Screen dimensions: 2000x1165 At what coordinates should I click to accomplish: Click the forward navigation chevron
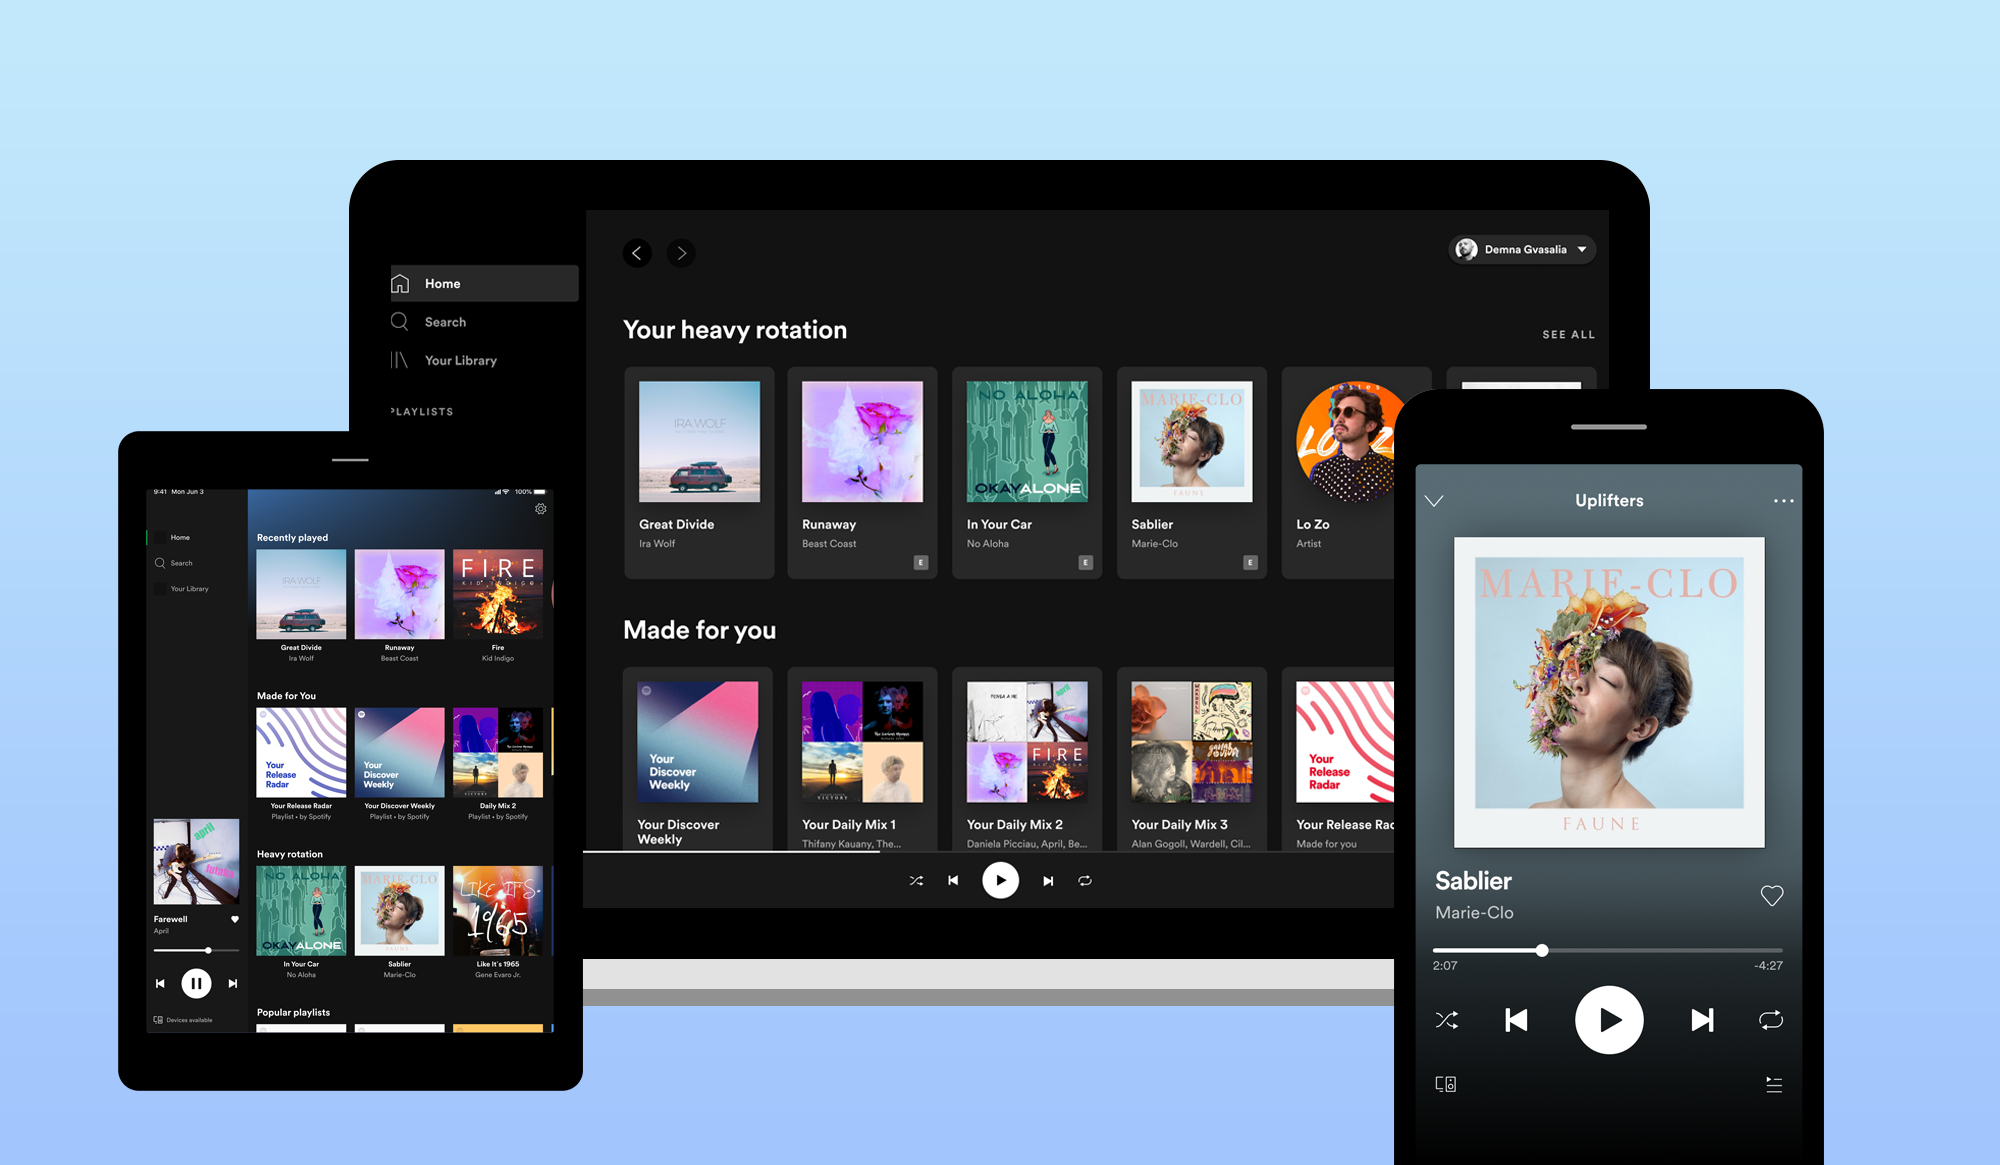(681, 253)
